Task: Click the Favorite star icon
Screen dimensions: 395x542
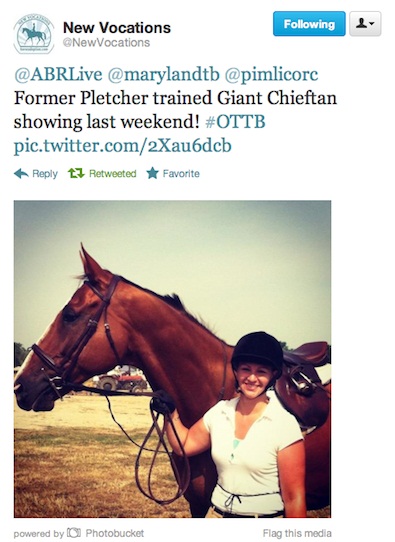Action: pos(152,173)
